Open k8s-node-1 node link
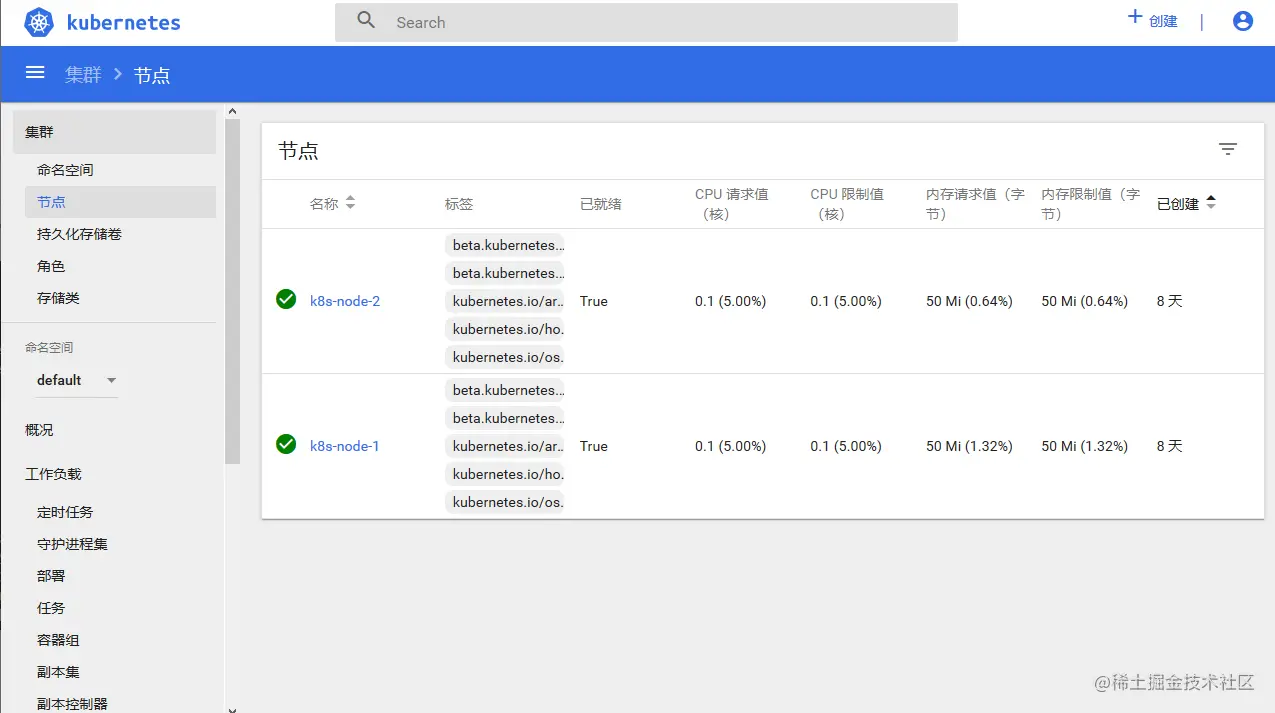1275x713 pixels. pos(345,446)
